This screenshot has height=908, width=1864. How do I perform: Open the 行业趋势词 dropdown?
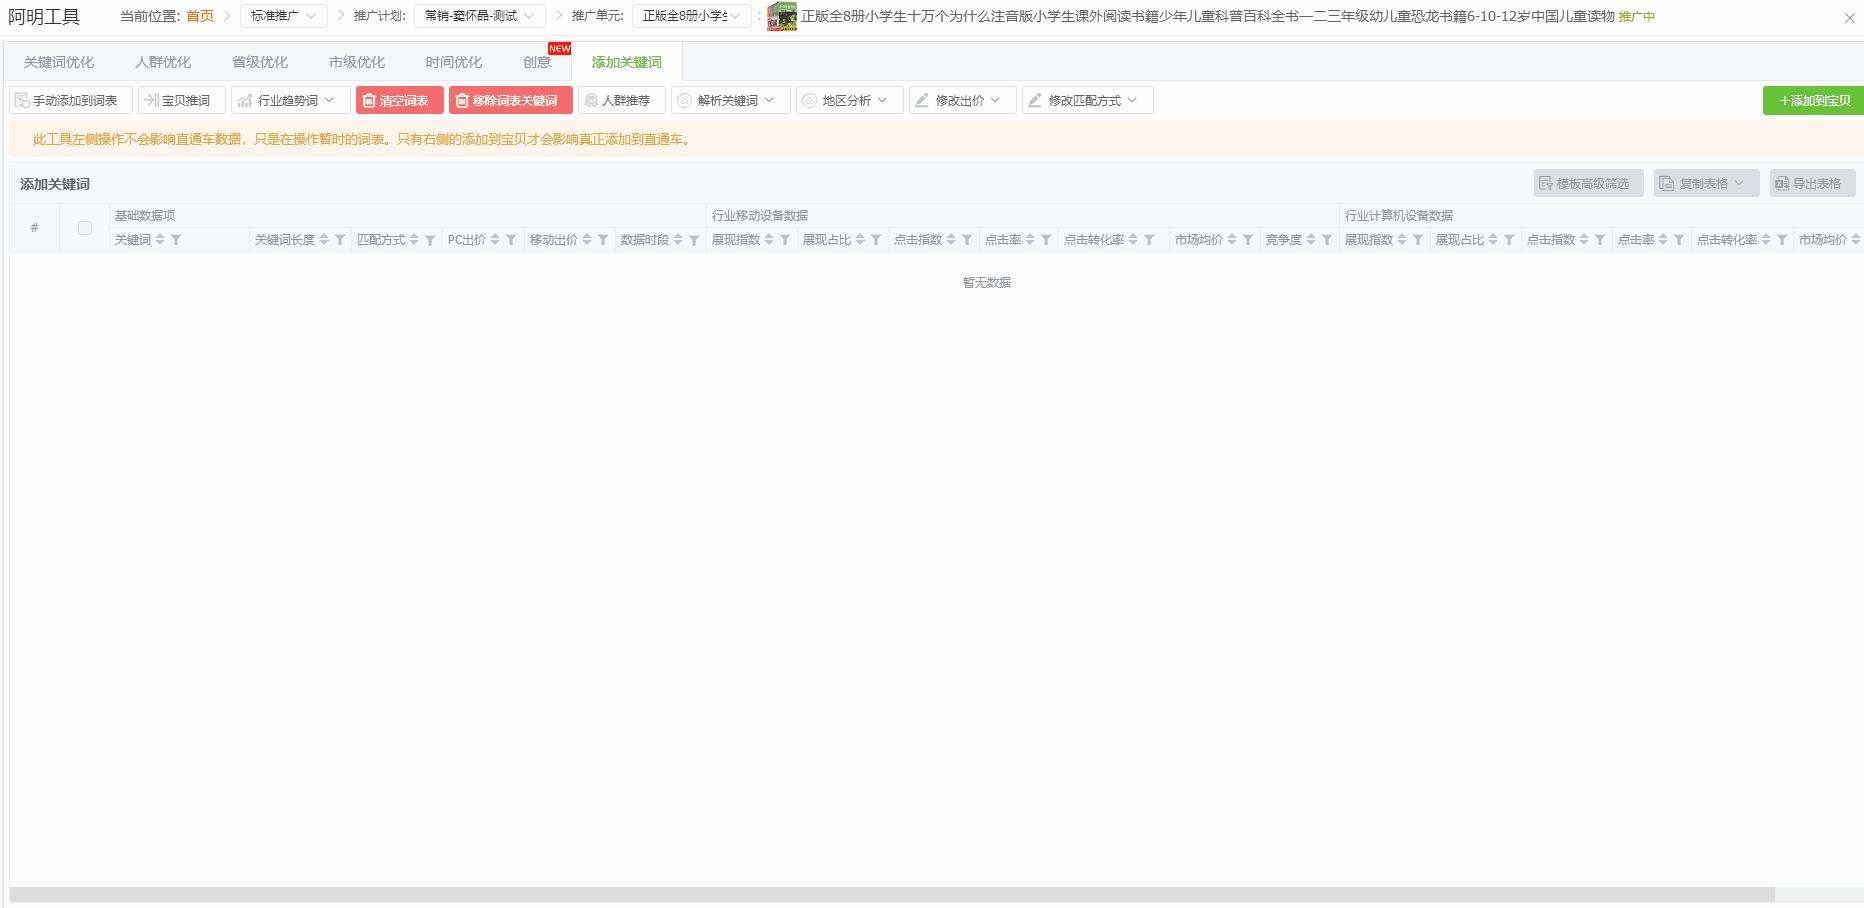[291, 100]
